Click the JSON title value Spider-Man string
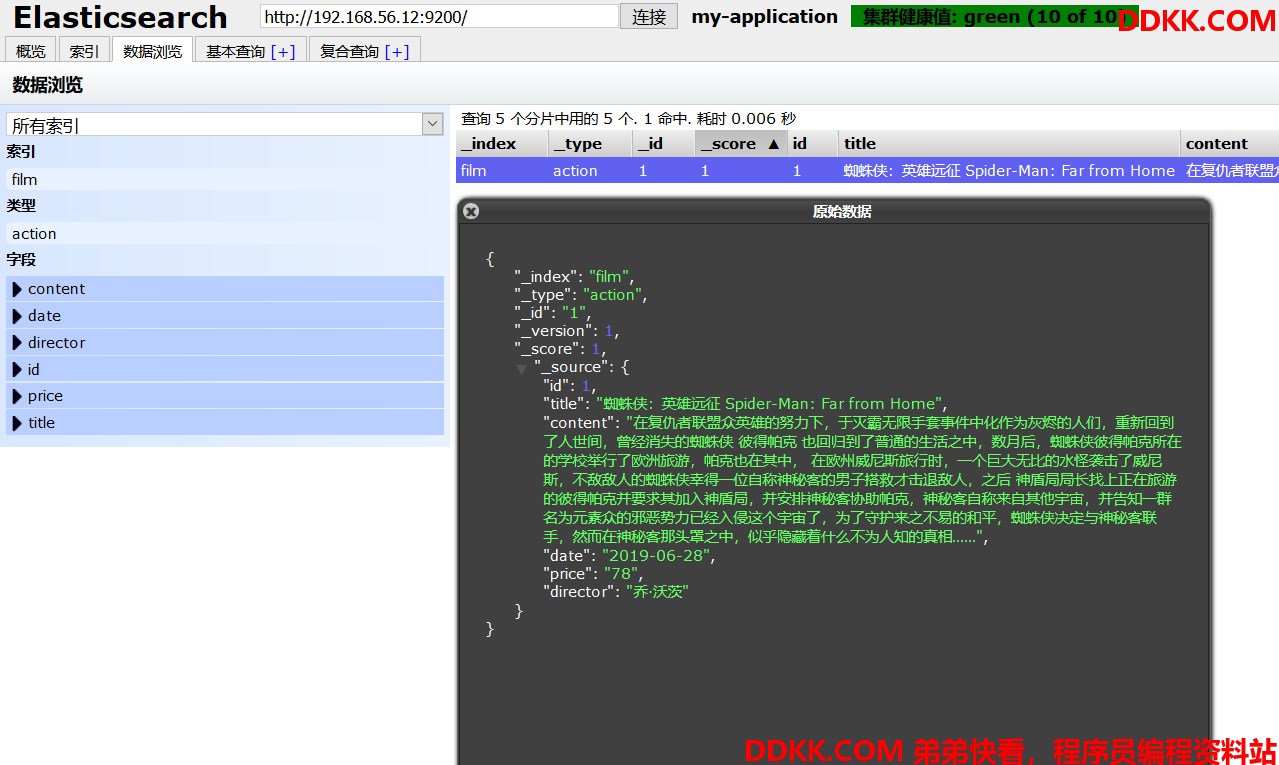Image resolution: width=1279 pixels, height=765 pixels. click(770, 404)
